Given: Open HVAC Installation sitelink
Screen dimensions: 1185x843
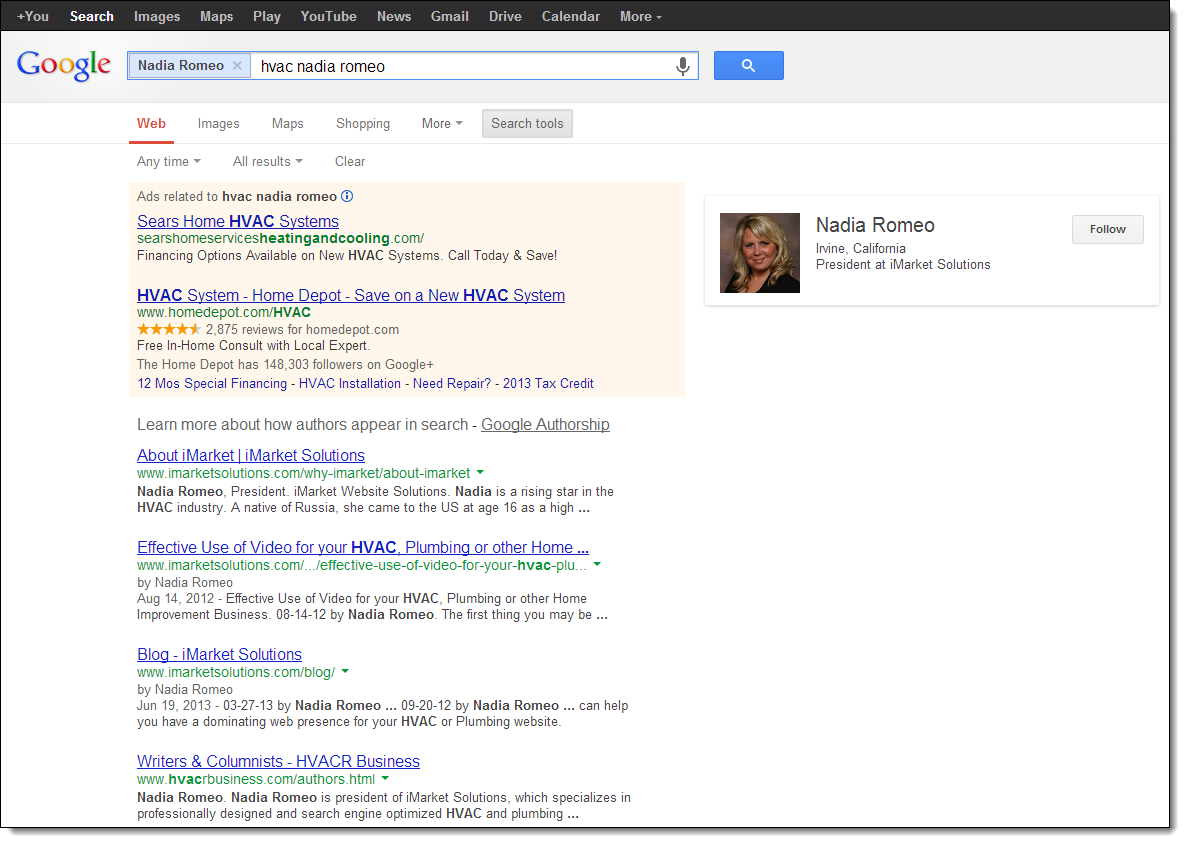Looking at the screenshot, I should [x=350, y=384].
